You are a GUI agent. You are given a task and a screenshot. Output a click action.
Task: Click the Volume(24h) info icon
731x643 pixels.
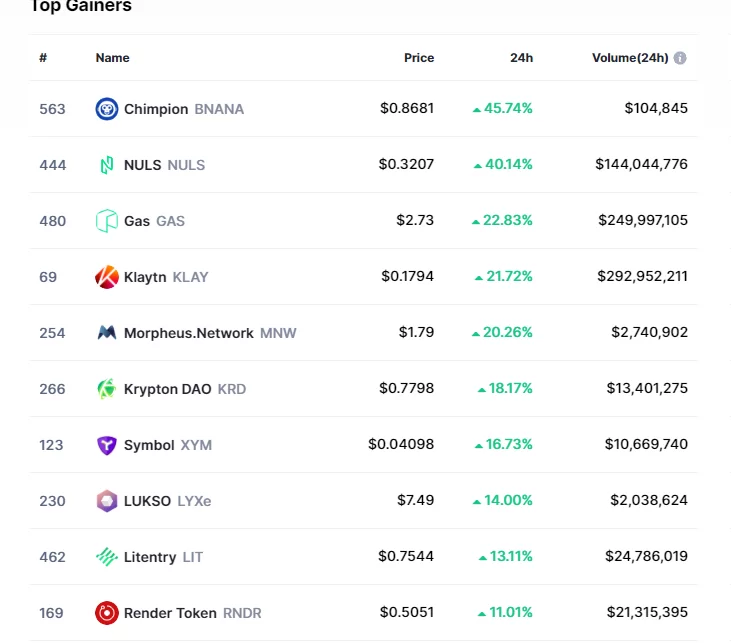[680, 58]
